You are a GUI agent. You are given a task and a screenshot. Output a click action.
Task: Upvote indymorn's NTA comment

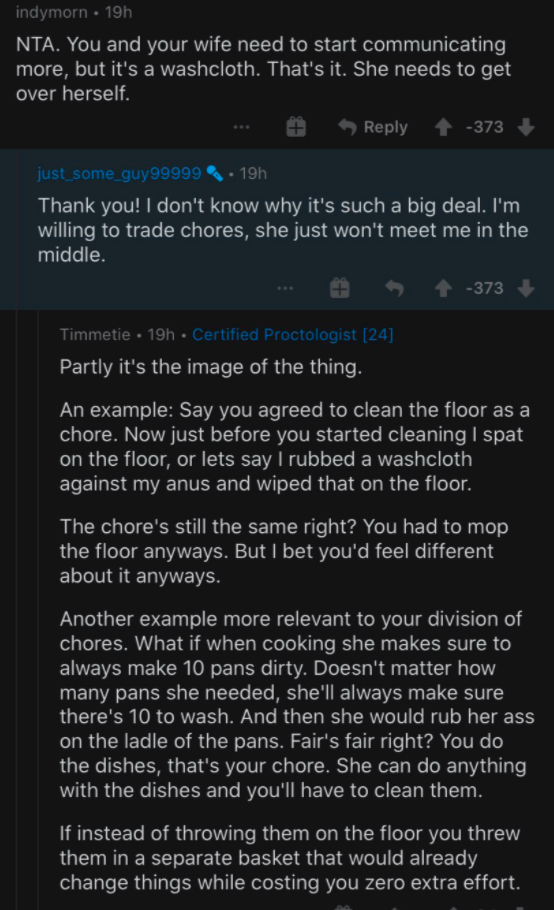point(443,127)
